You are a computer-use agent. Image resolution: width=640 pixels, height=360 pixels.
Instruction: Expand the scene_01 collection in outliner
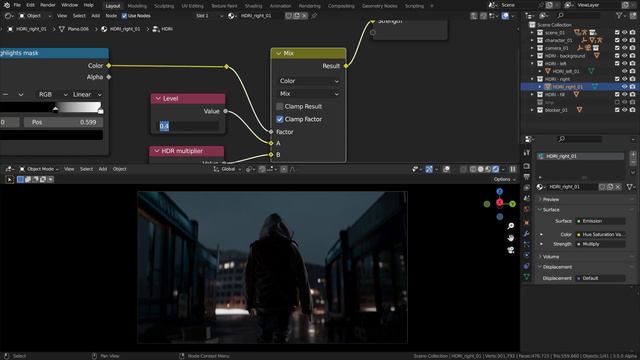tap(532, 33)
